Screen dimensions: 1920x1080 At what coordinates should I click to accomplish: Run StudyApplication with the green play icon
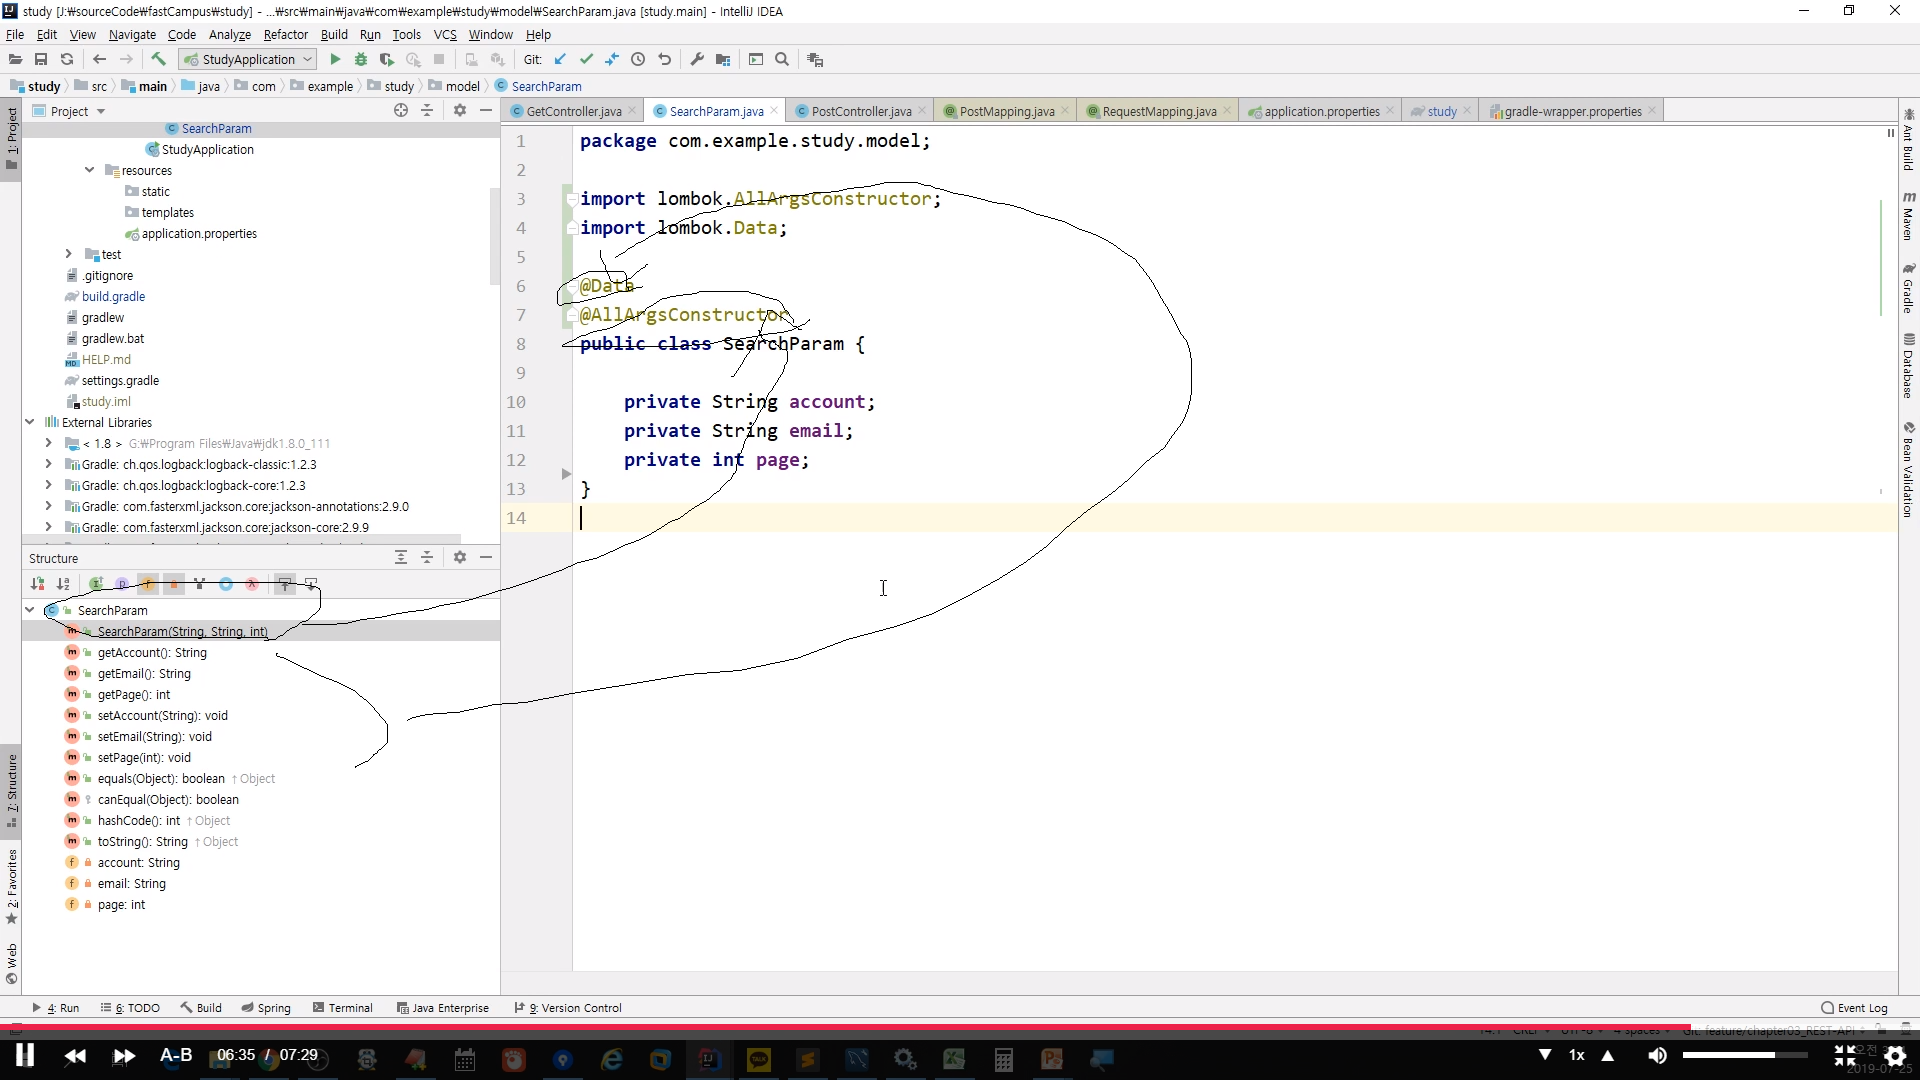pyautogui.click(x=335, y=60)
